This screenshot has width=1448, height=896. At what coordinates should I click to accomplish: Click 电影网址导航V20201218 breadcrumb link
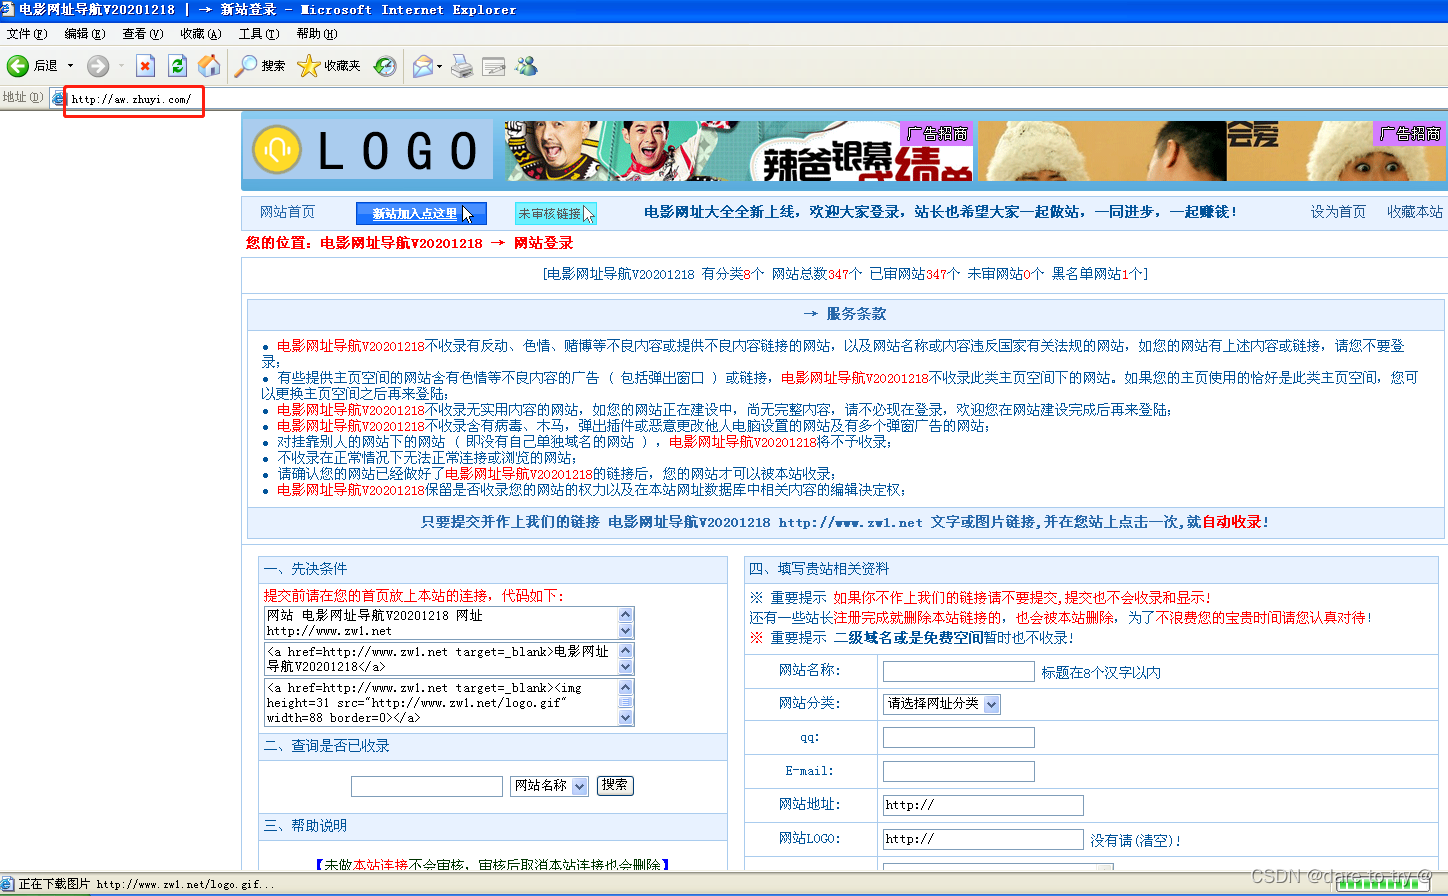[x=401, y=243]
